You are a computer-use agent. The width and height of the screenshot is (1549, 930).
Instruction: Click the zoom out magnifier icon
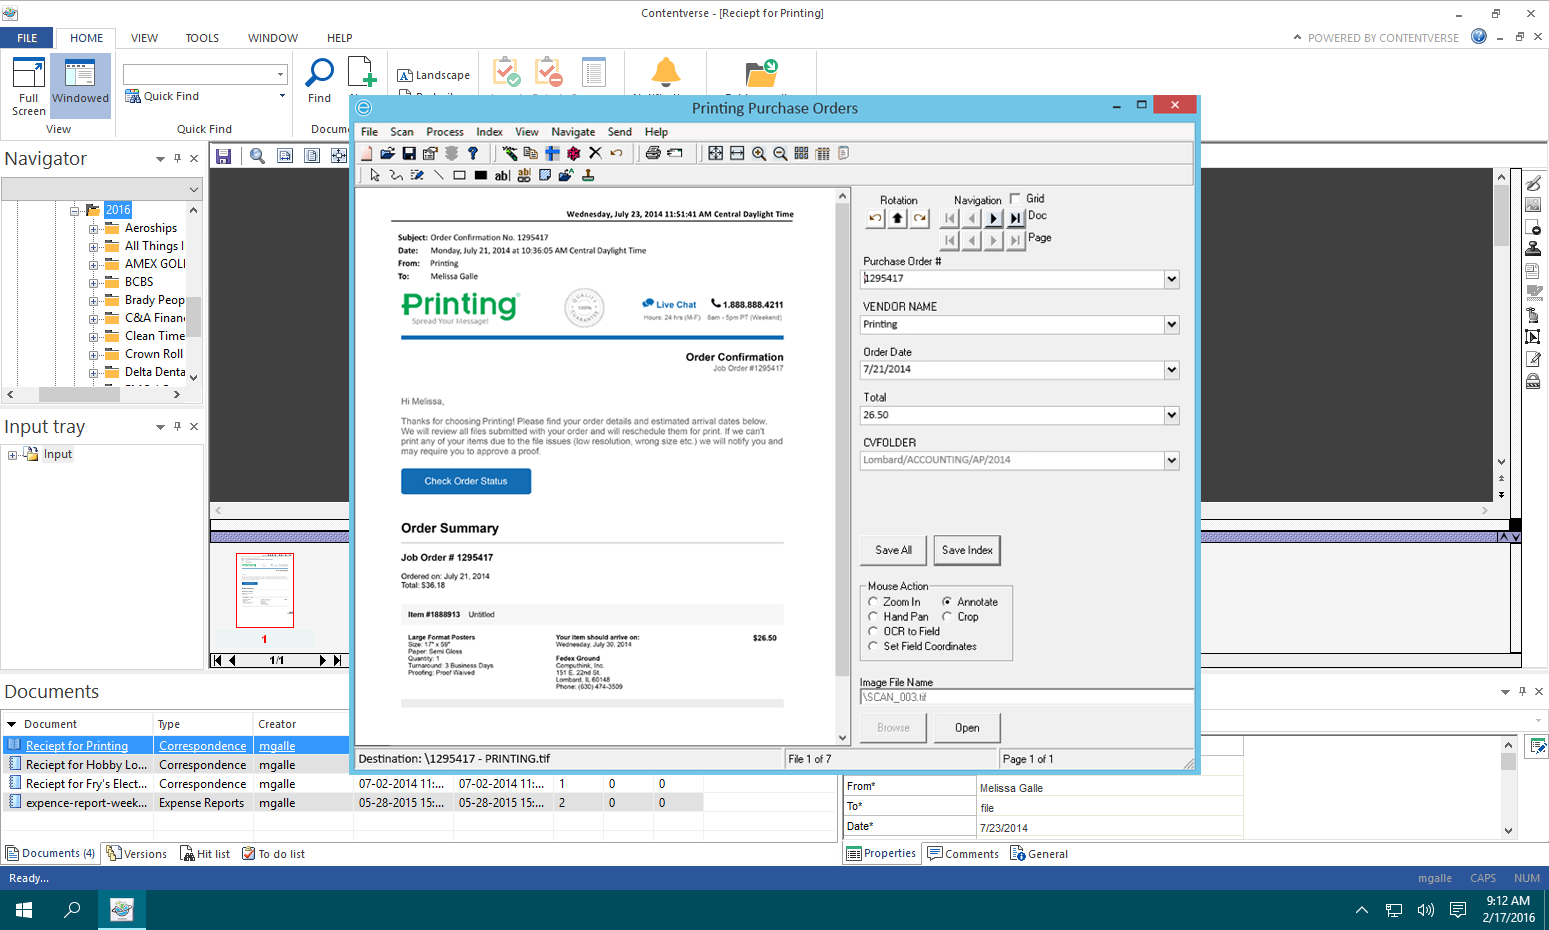point(780,153)
